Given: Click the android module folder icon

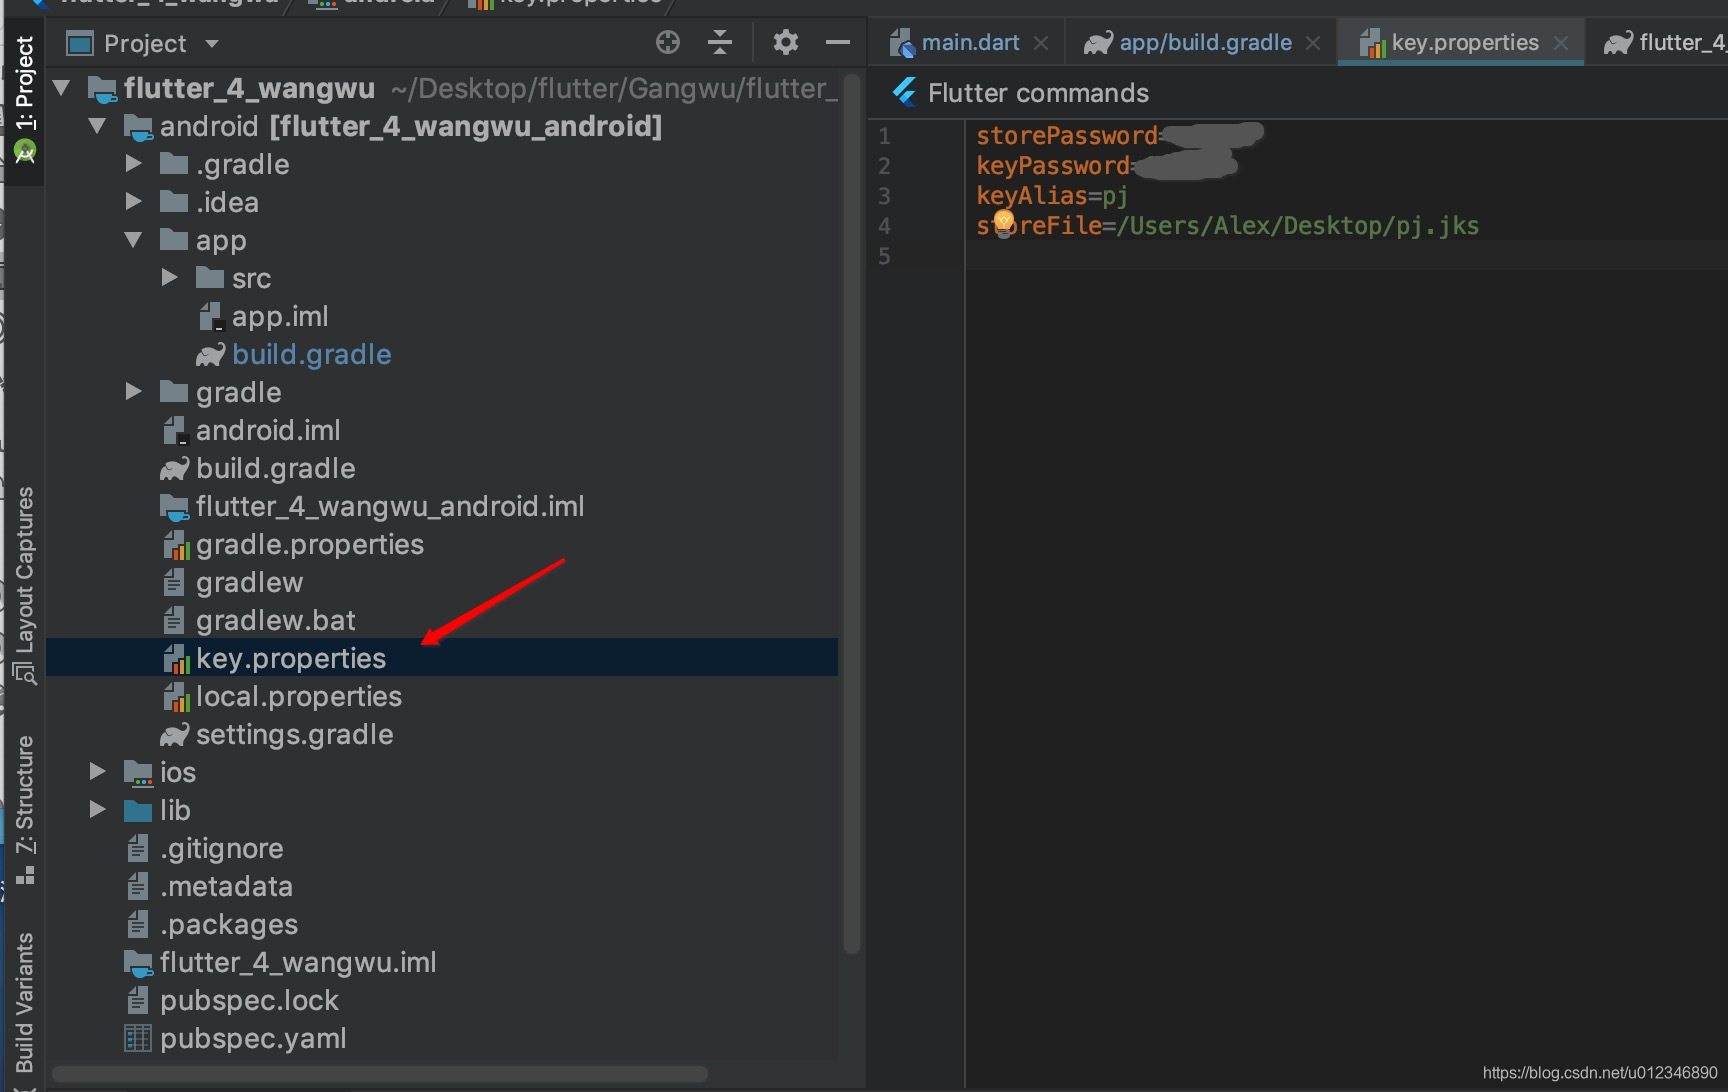Looking at the screenshot, I should click(x=138, y=127).
